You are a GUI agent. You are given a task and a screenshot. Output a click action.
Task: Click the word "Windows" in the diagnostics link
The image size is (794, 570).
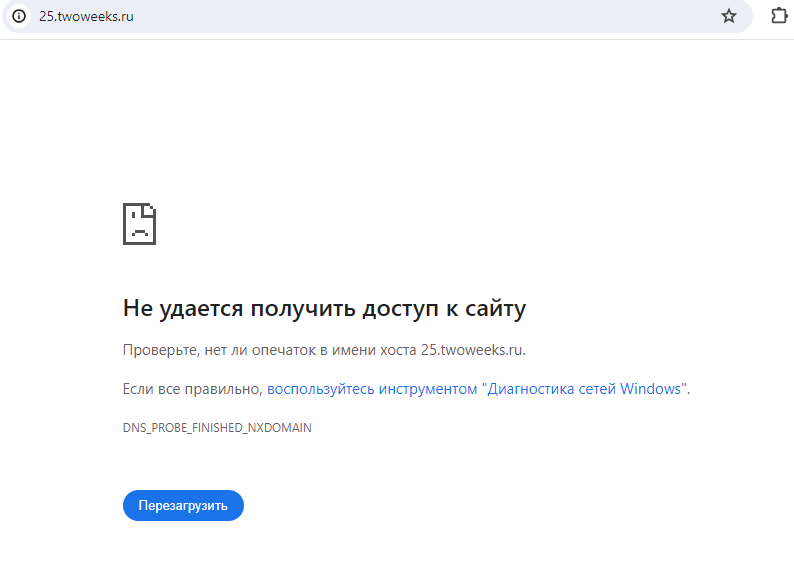651,389
